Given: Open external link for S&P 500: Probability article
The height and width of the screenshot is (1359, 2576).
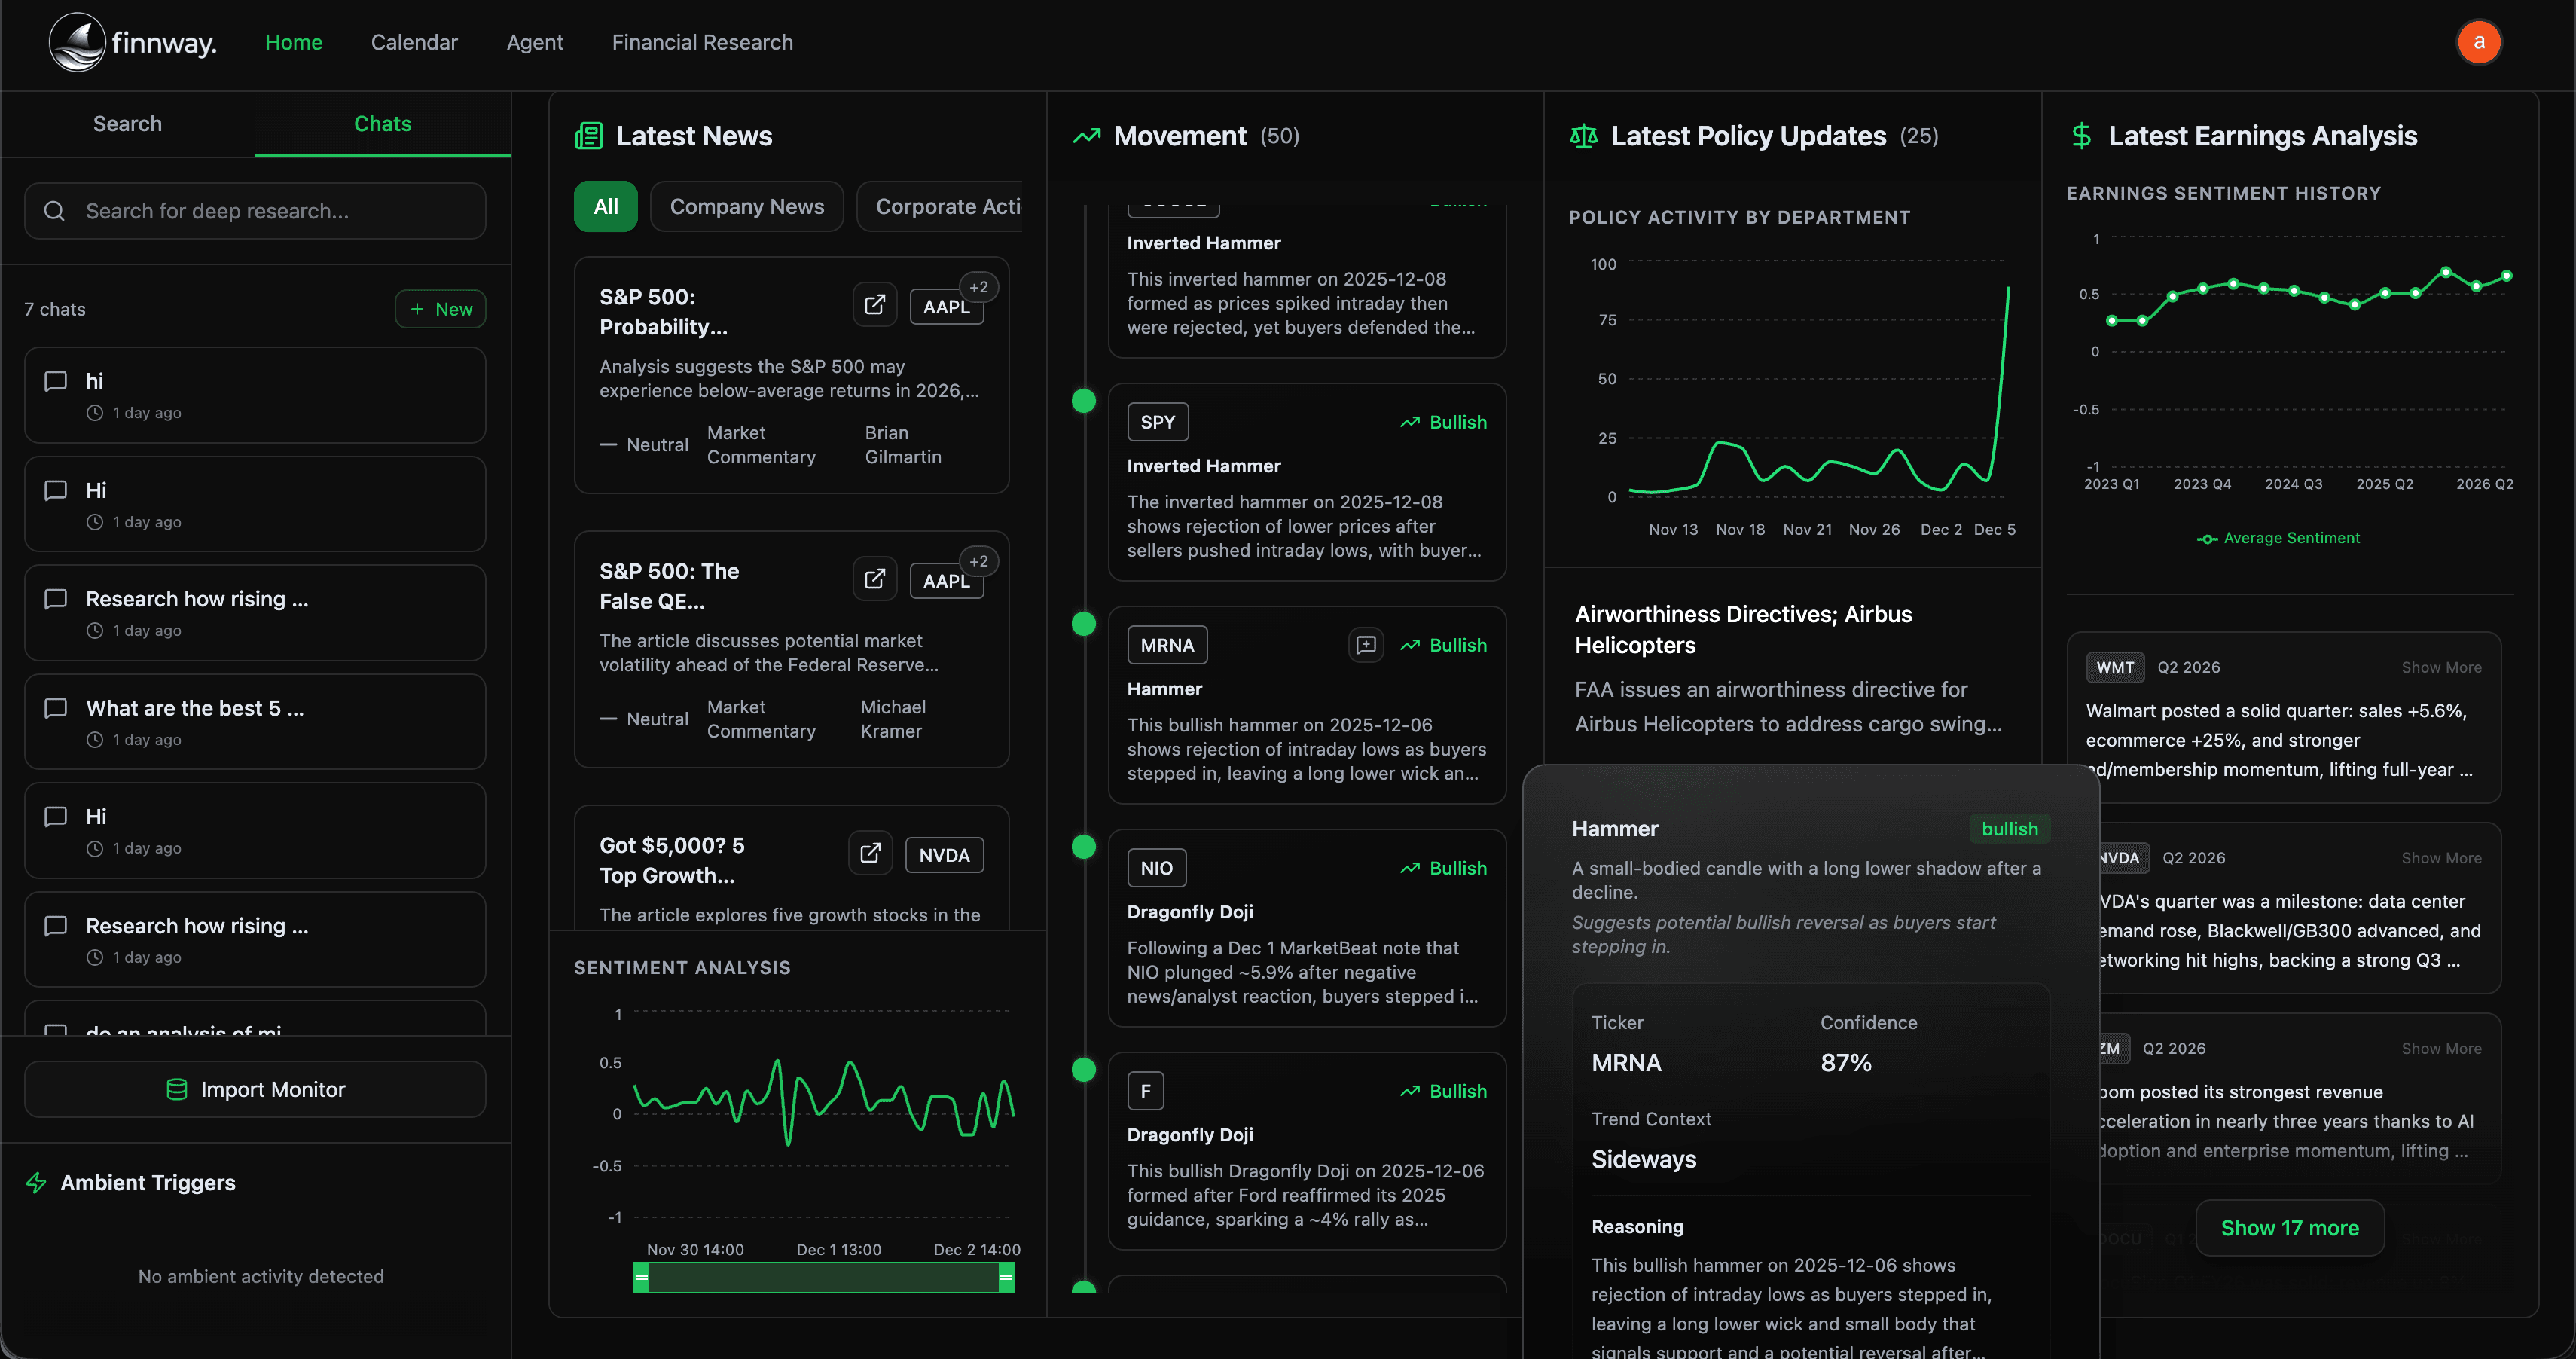Looking at the screenshot, I should (874, 305).
